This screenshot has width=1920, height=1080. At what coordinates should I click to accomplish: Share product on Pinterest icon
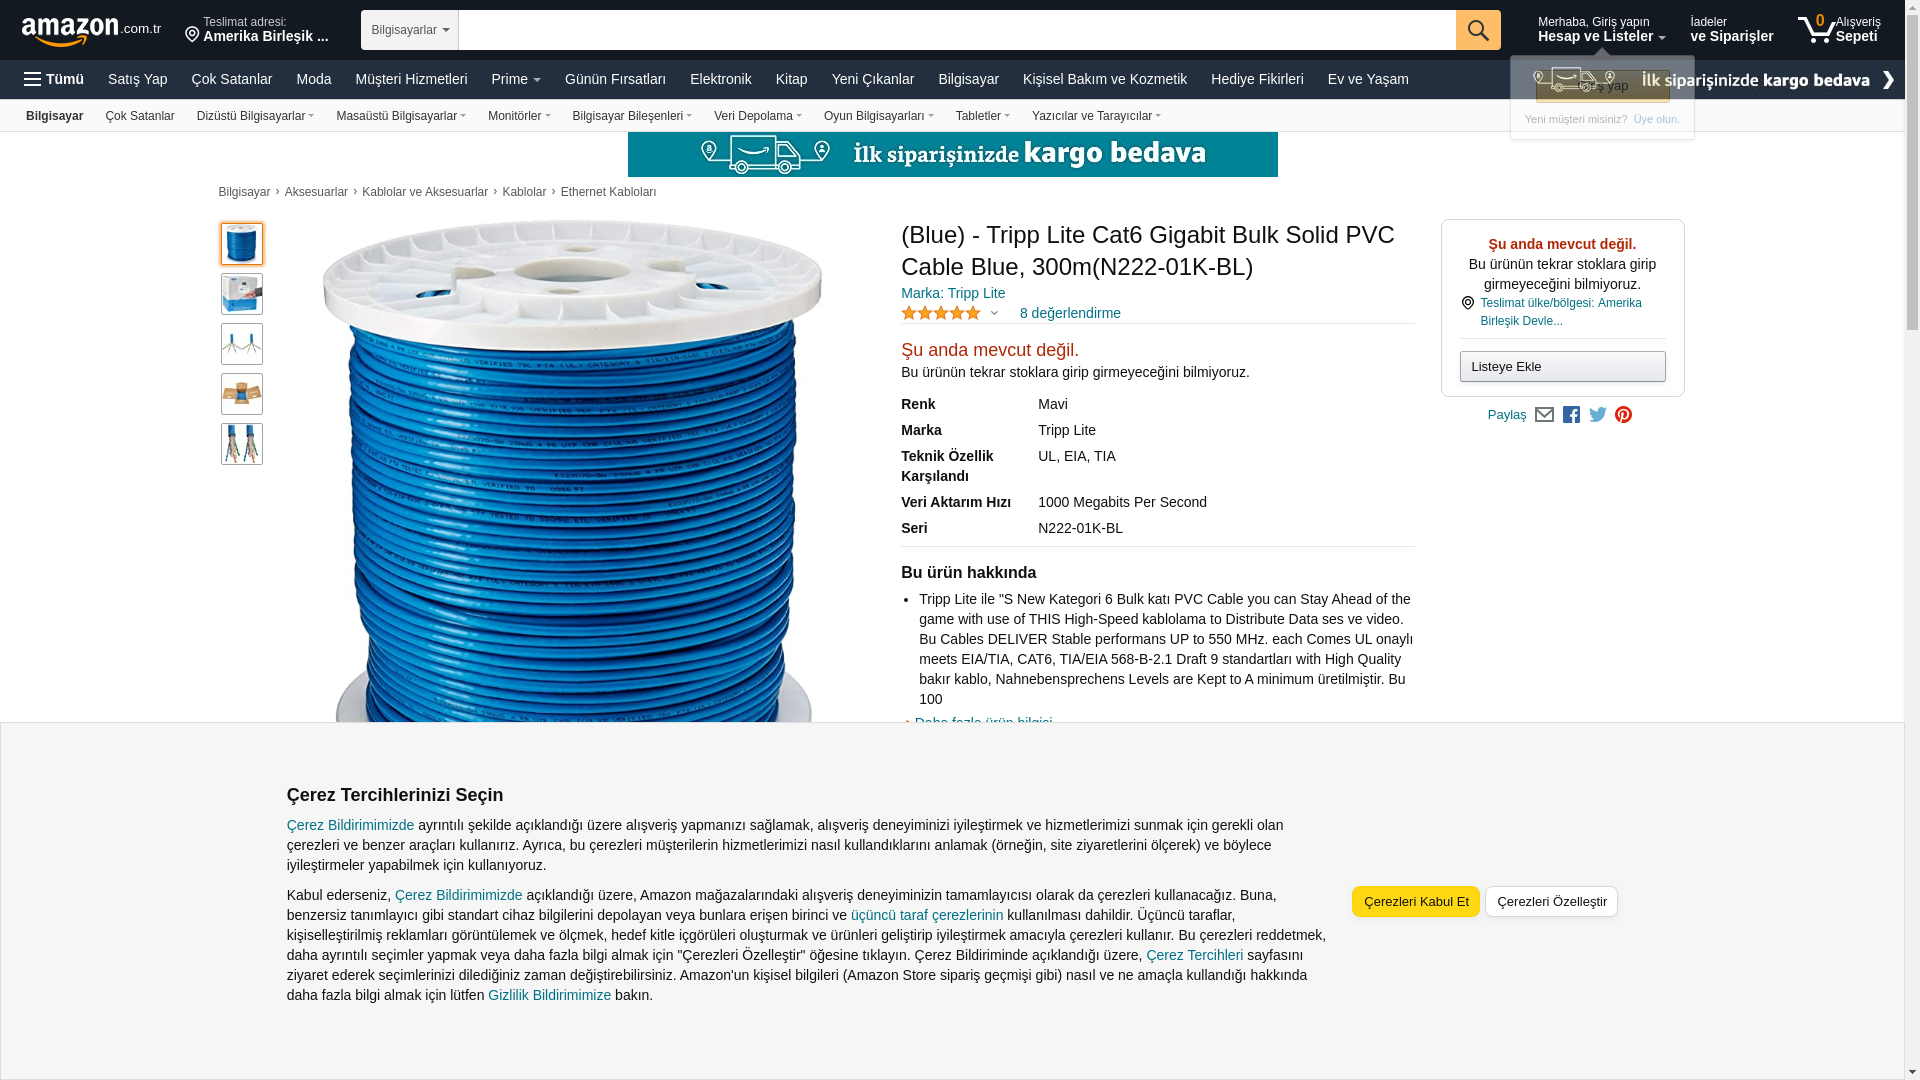tap(1623, 415)
